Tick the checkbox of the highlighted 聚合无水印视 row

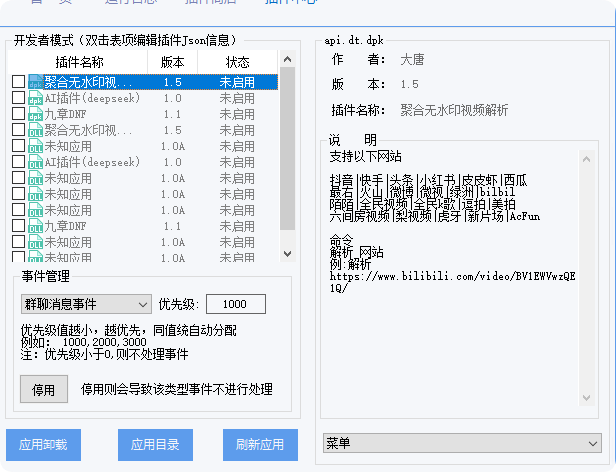click(18, 82)
